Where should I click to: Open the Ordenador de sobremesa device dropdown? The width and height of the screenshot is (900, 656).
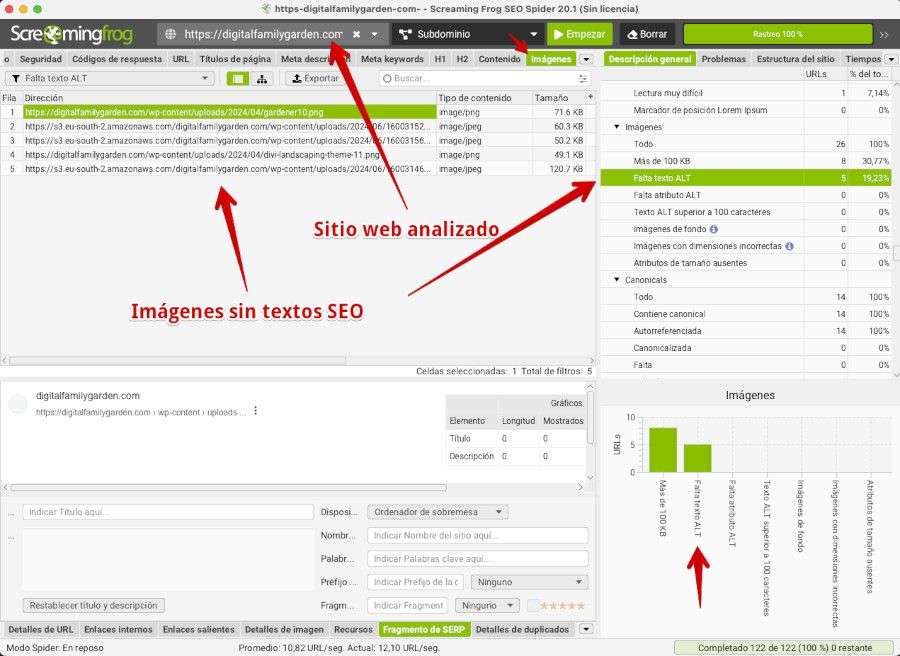[x=437, y=512]
